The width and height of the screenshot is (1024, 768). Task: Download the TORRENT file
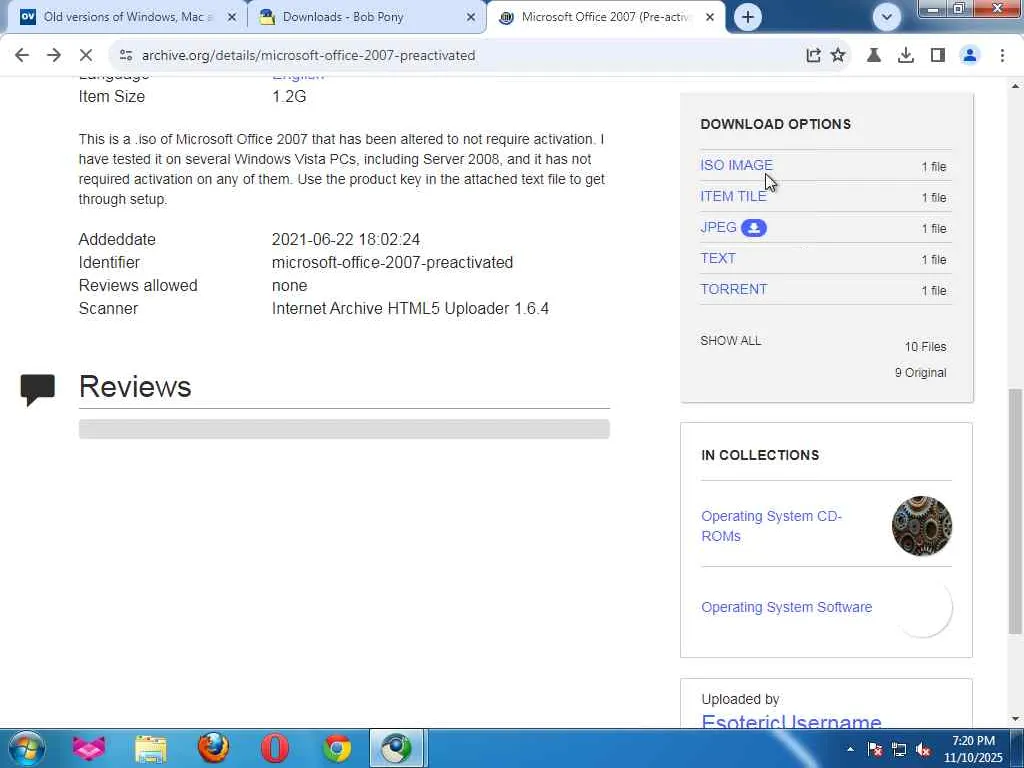(x=733, y=289)
